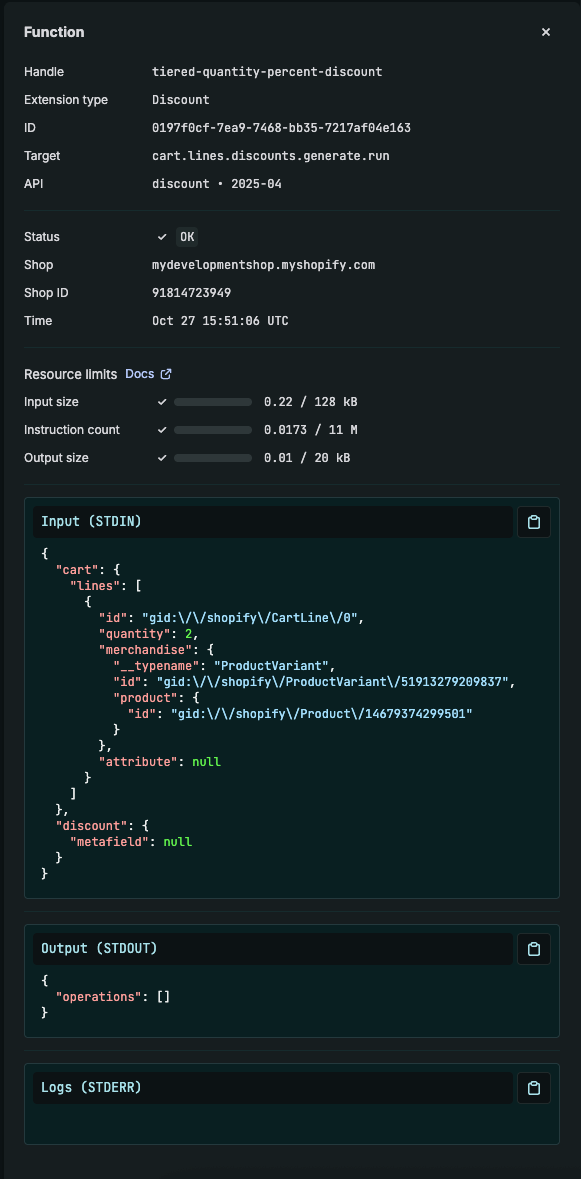Click the "discount": { line in input
Image resolution: width=581 pixels, height=1179 pixels.
tap(102, 826)
